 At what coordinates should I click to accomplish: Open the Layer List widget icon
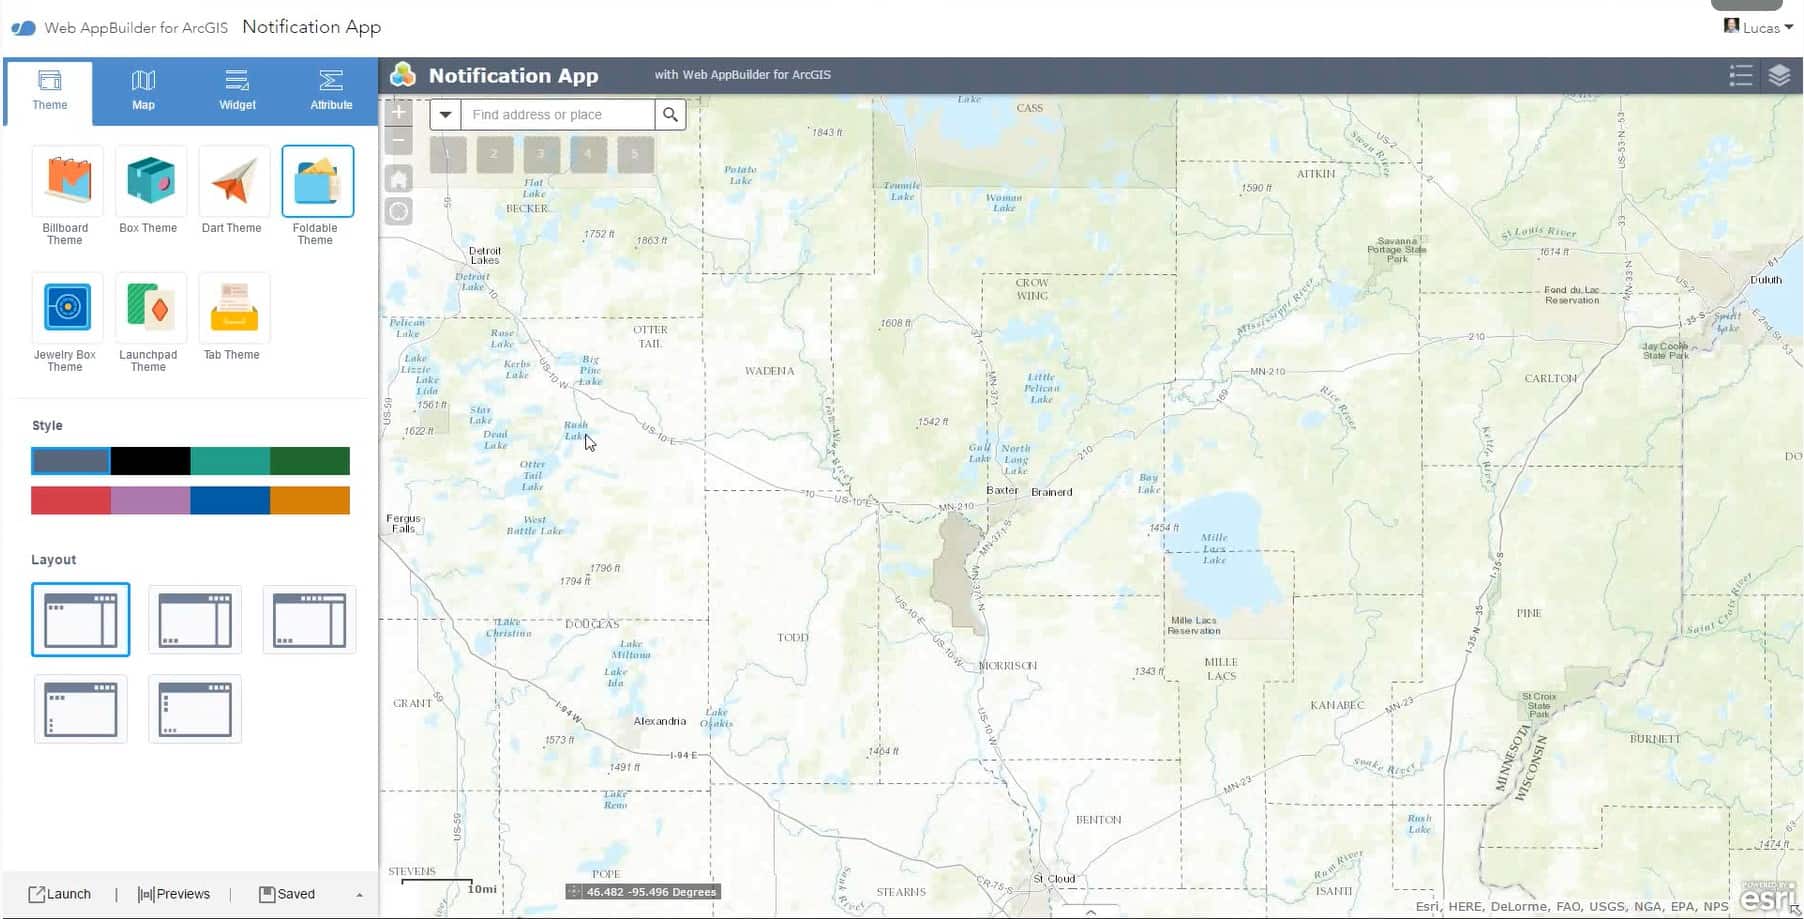point(1779,75)
